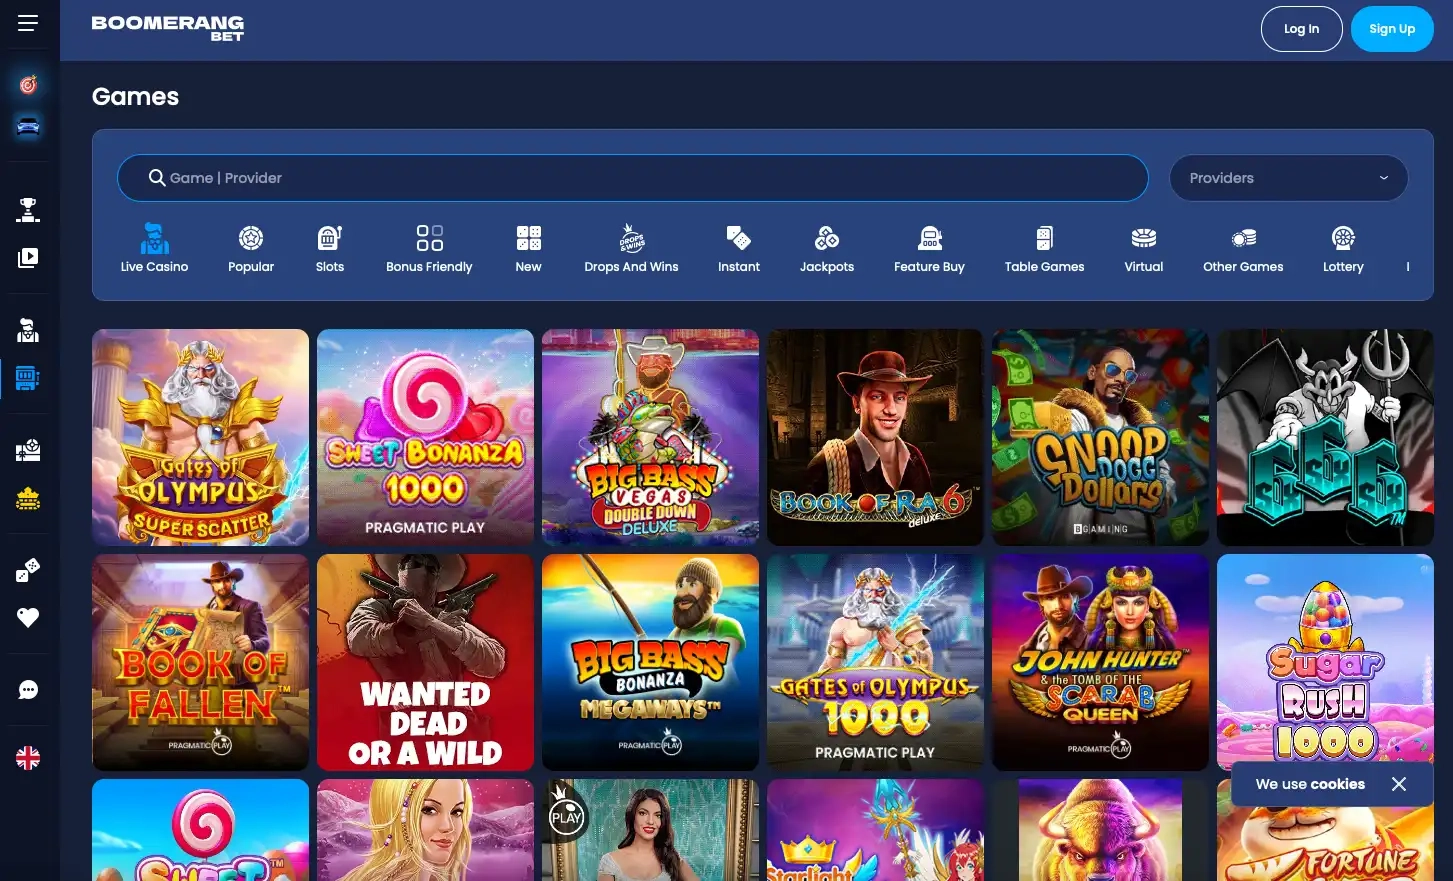This screenshot has width=1453, height=881.
Task: Select the Feature Buy category
Action: tap(929, 248)
